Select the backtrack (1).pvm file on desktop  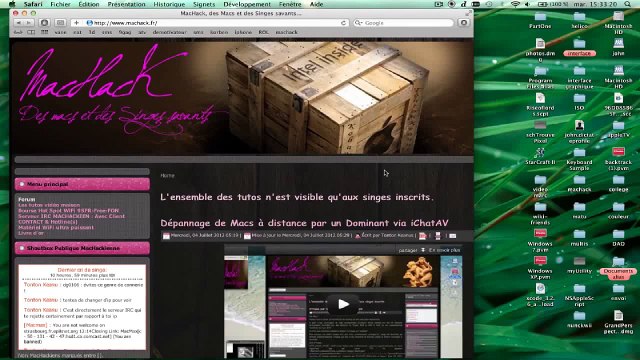(618, 159)
